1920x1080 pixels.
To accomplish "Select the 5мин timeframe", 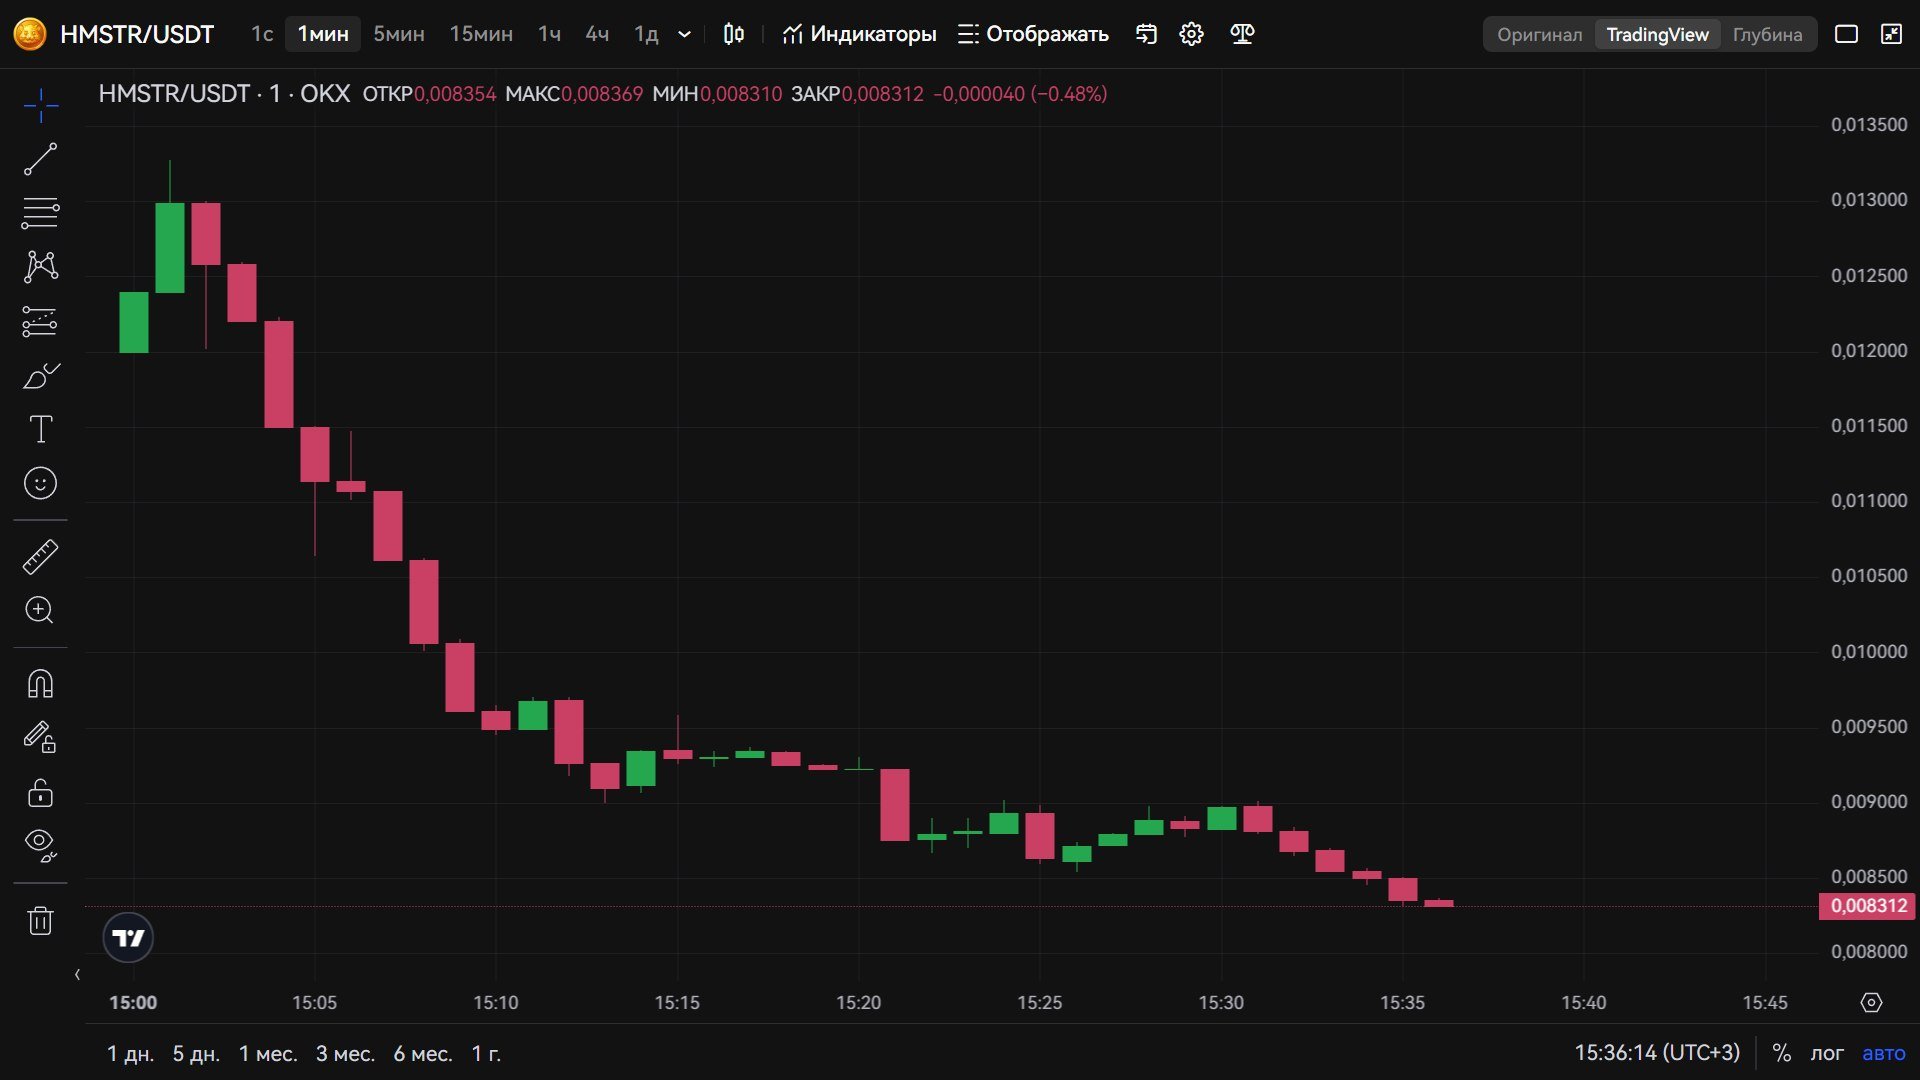I will [x=399, y=34].
